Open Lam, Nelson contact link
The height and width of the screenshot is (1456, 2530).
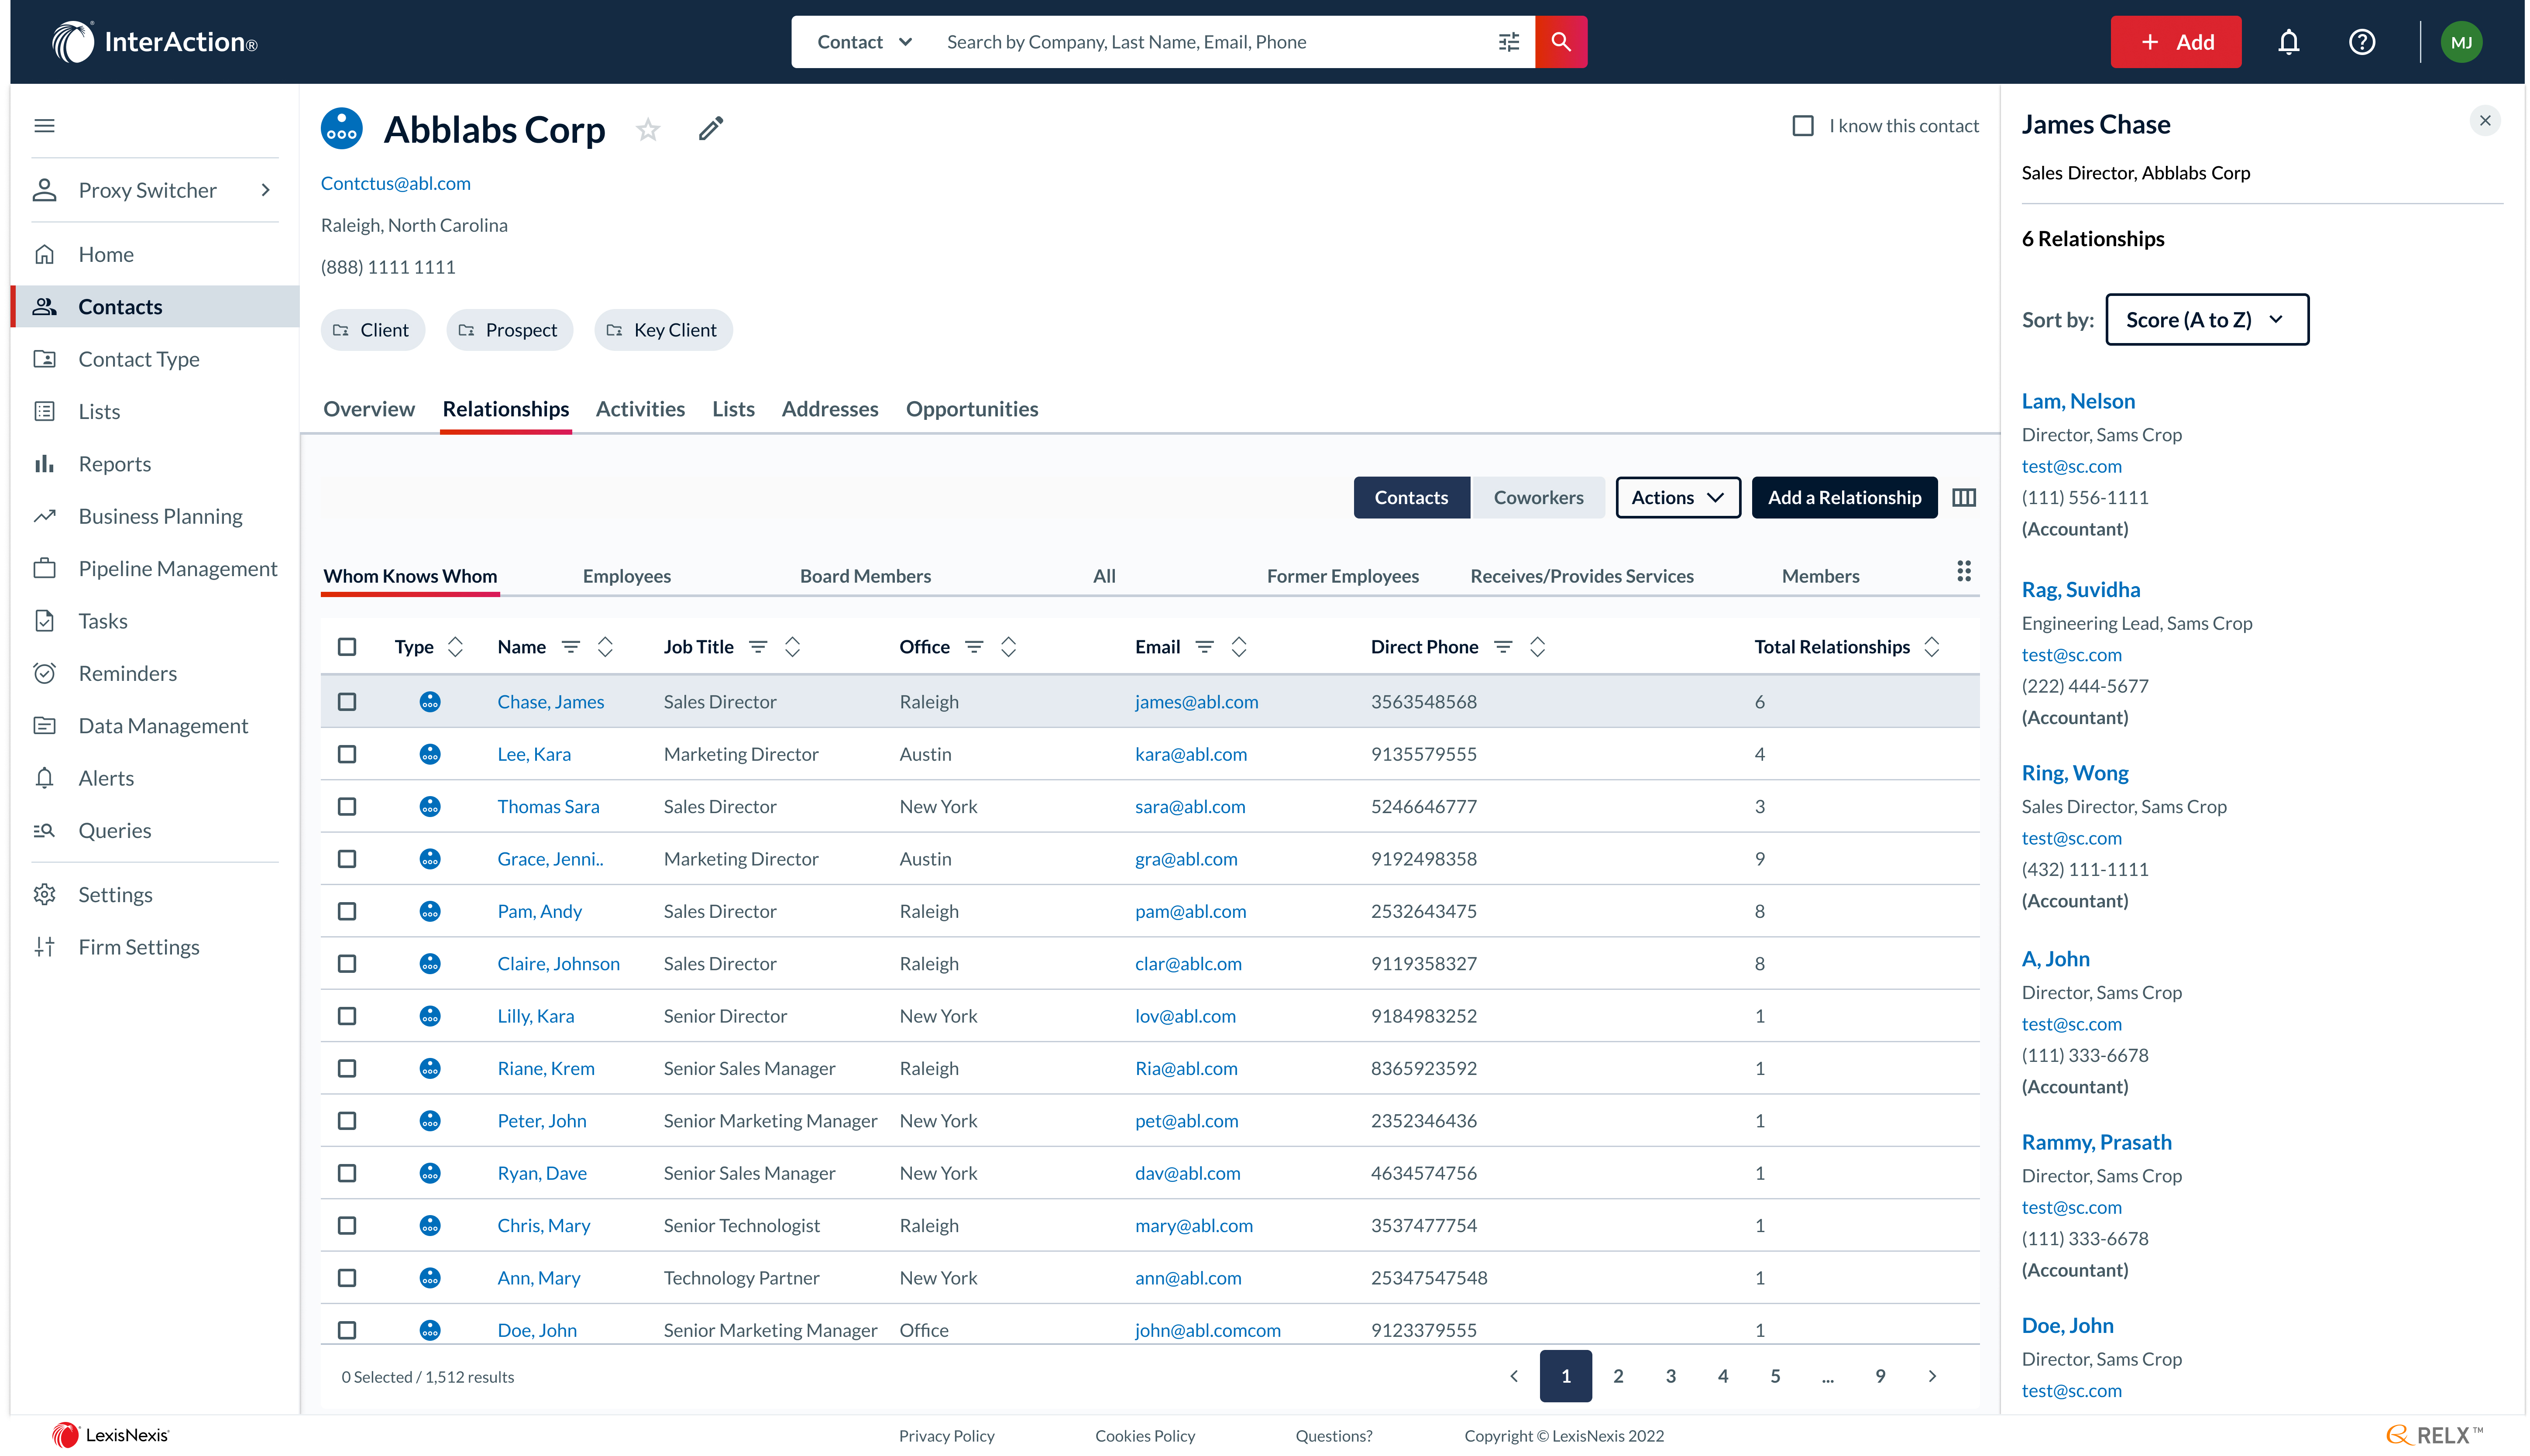pyautogui.click(x=2078, y=401)
